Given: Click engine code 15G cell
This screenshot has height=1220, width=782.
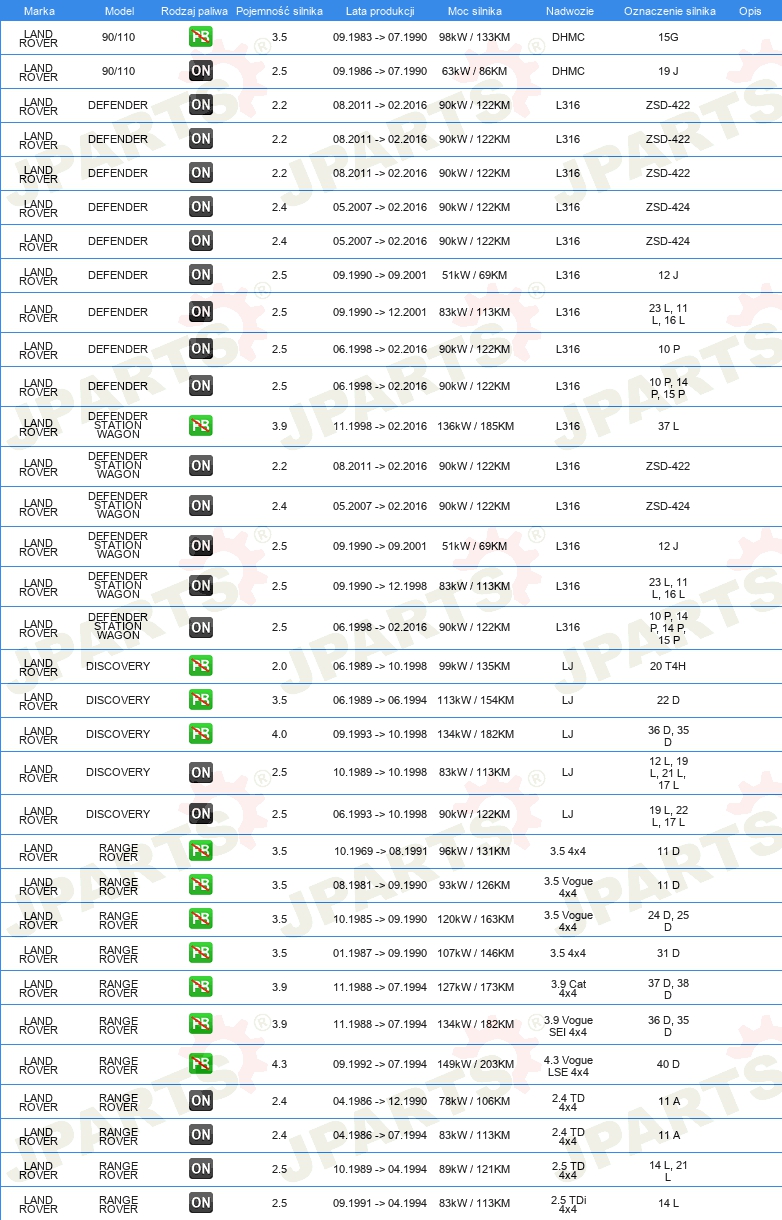Looking at the screenshot, I should (x=668, y=37).
